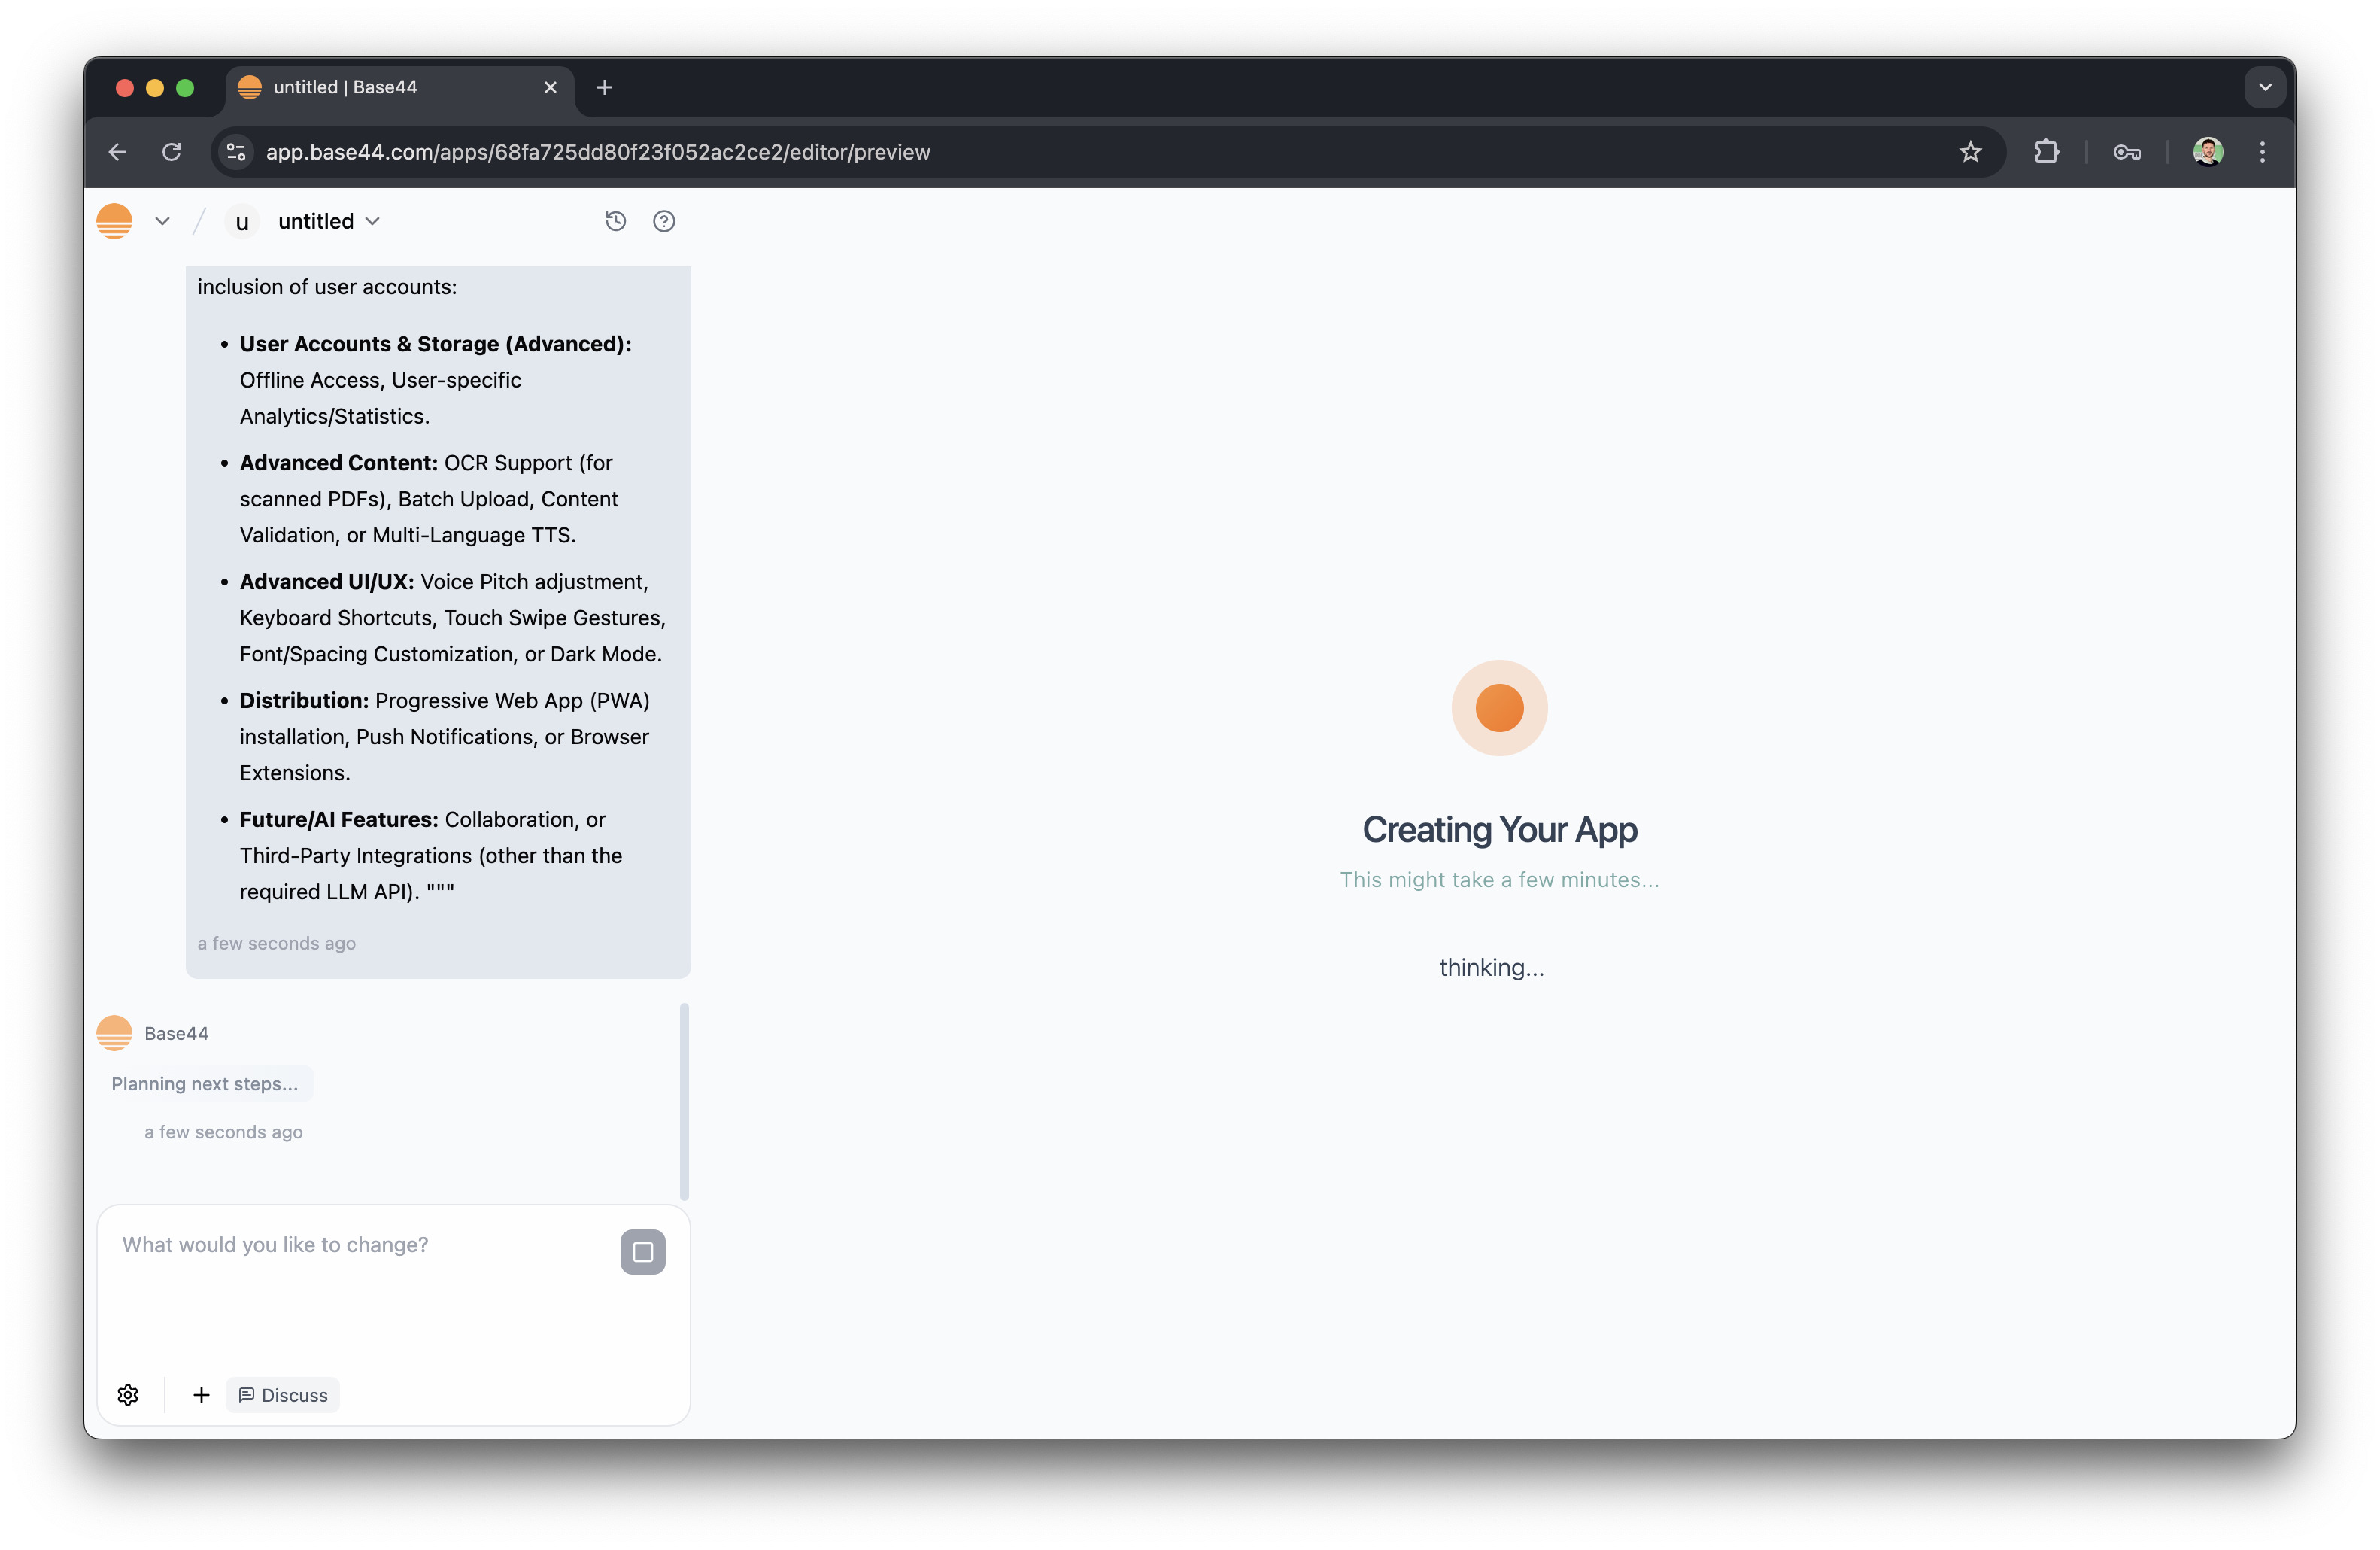Image resolution: width=2380 pixels, height=1550 pixels.
Task: Click the chat panel scrollbar
Action: point(684,1100)
